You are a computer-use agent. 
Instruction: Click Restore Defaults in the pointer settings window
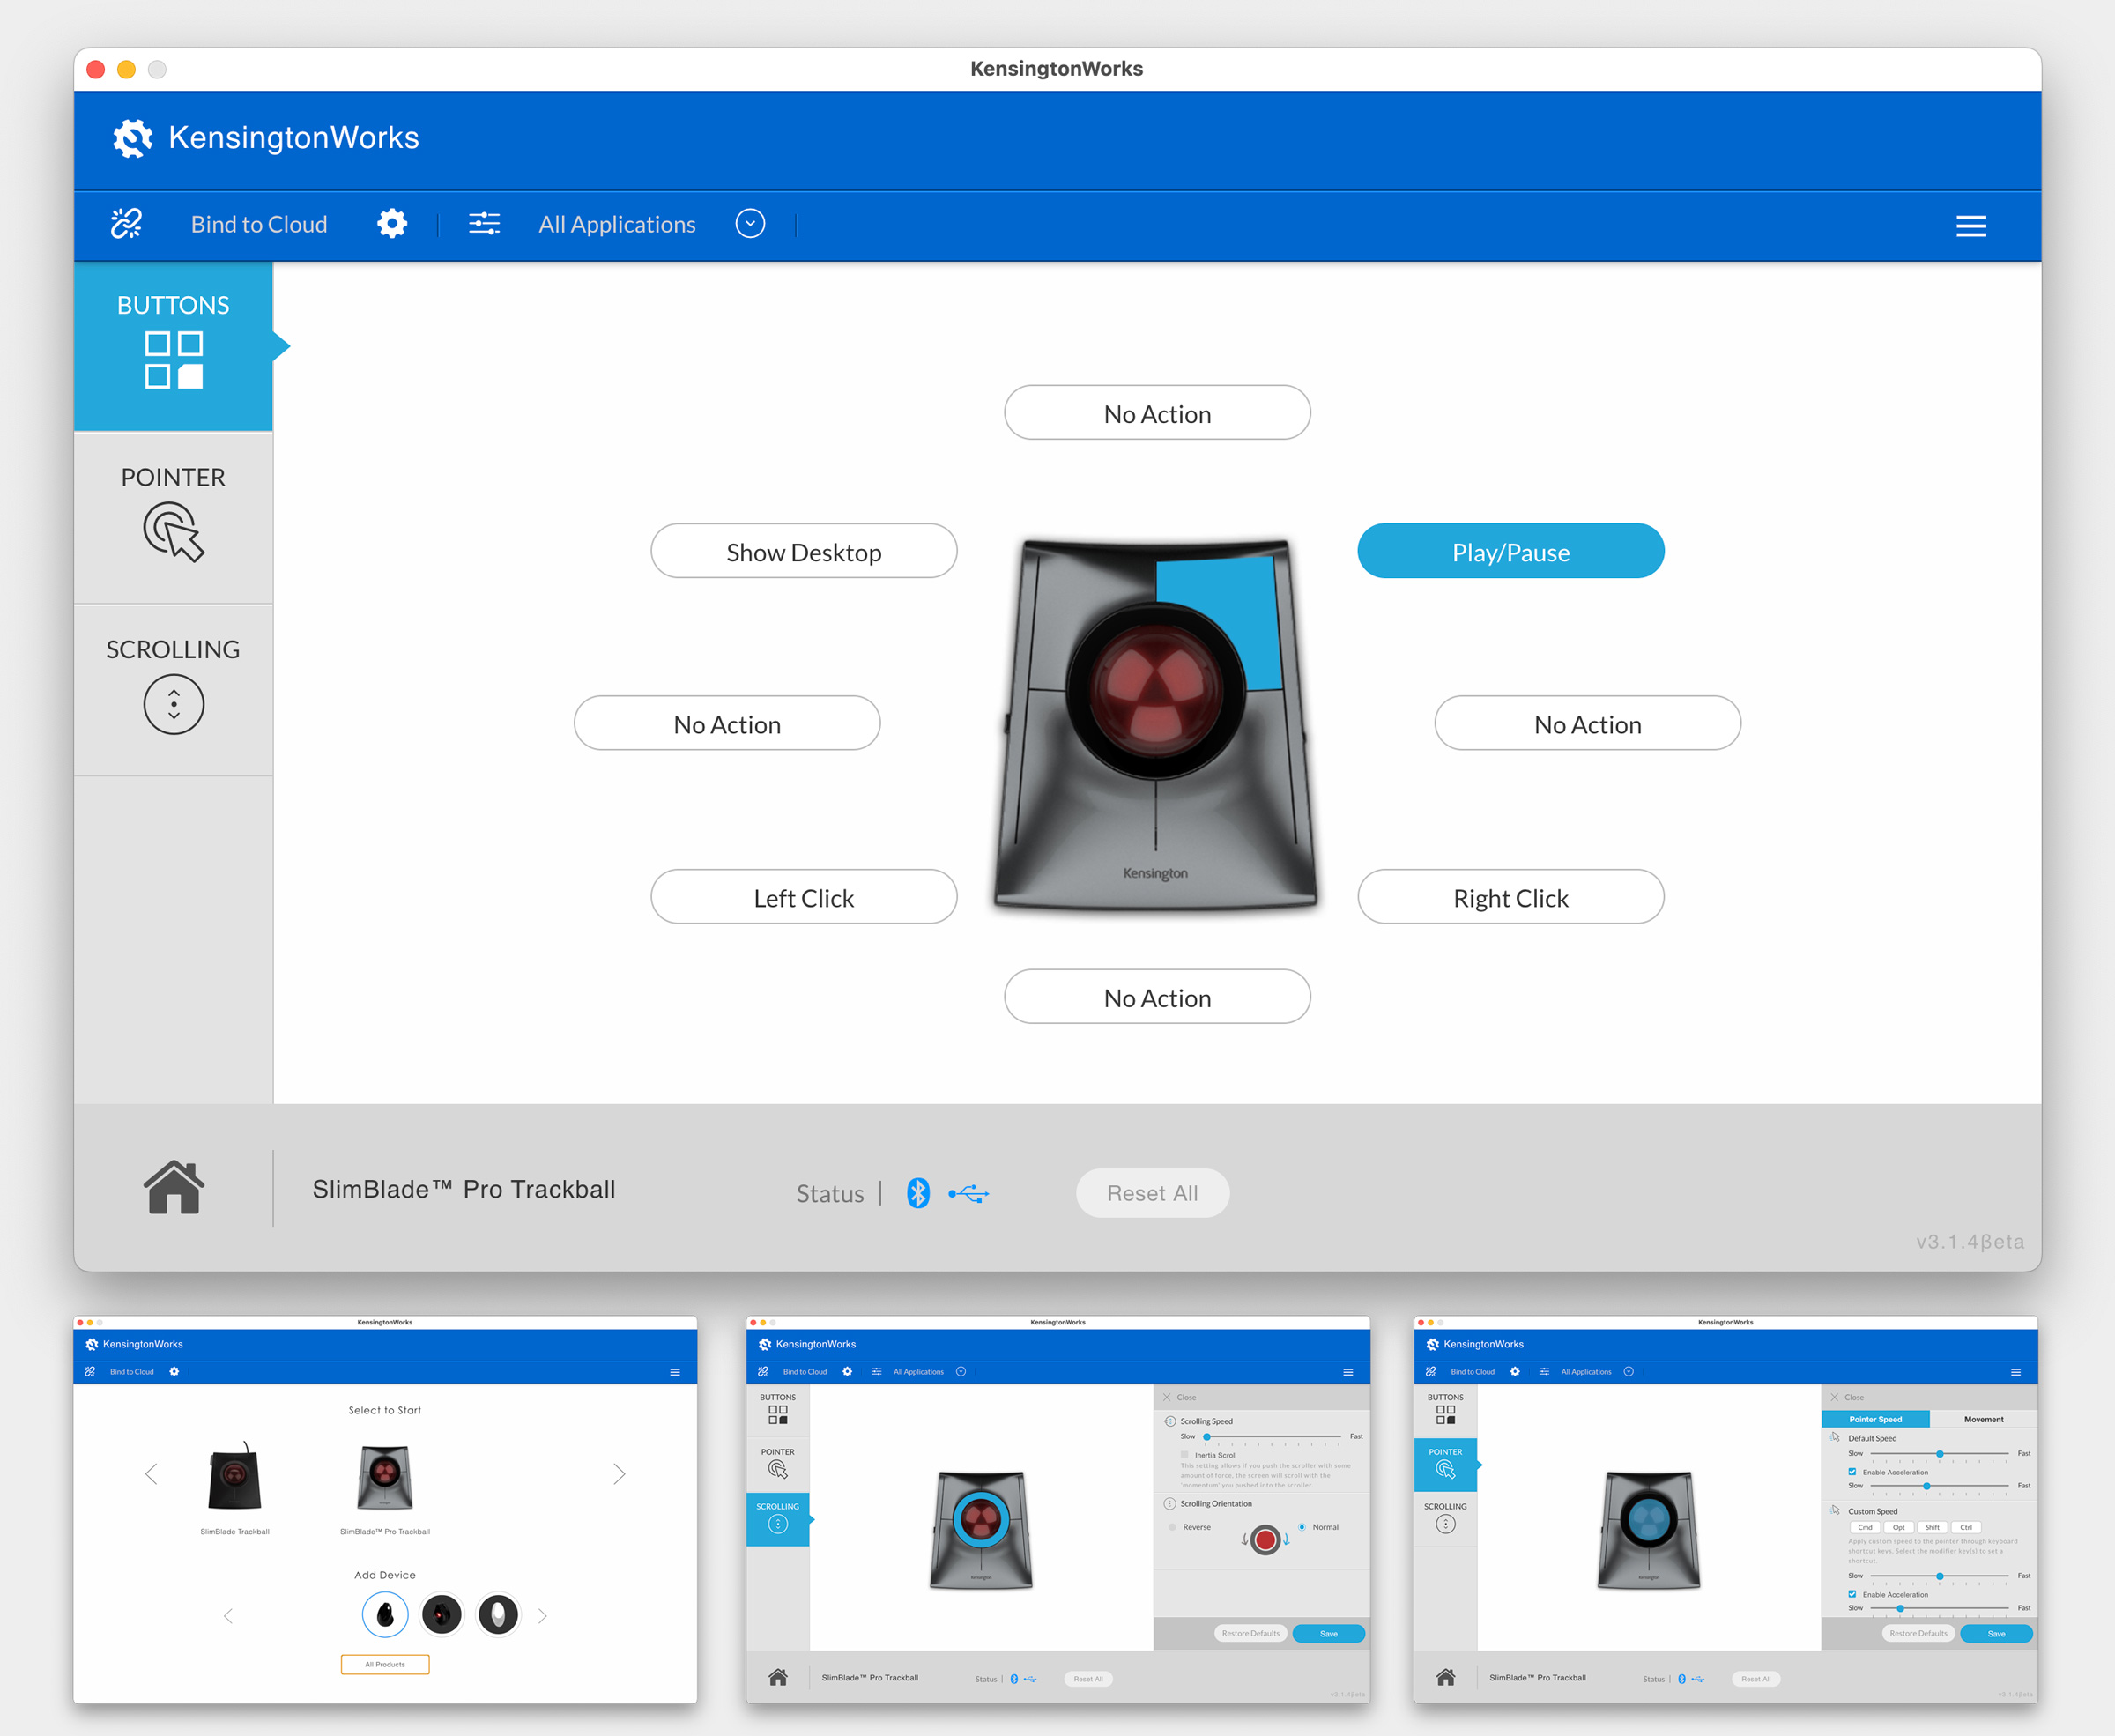pos(1918,1633)
